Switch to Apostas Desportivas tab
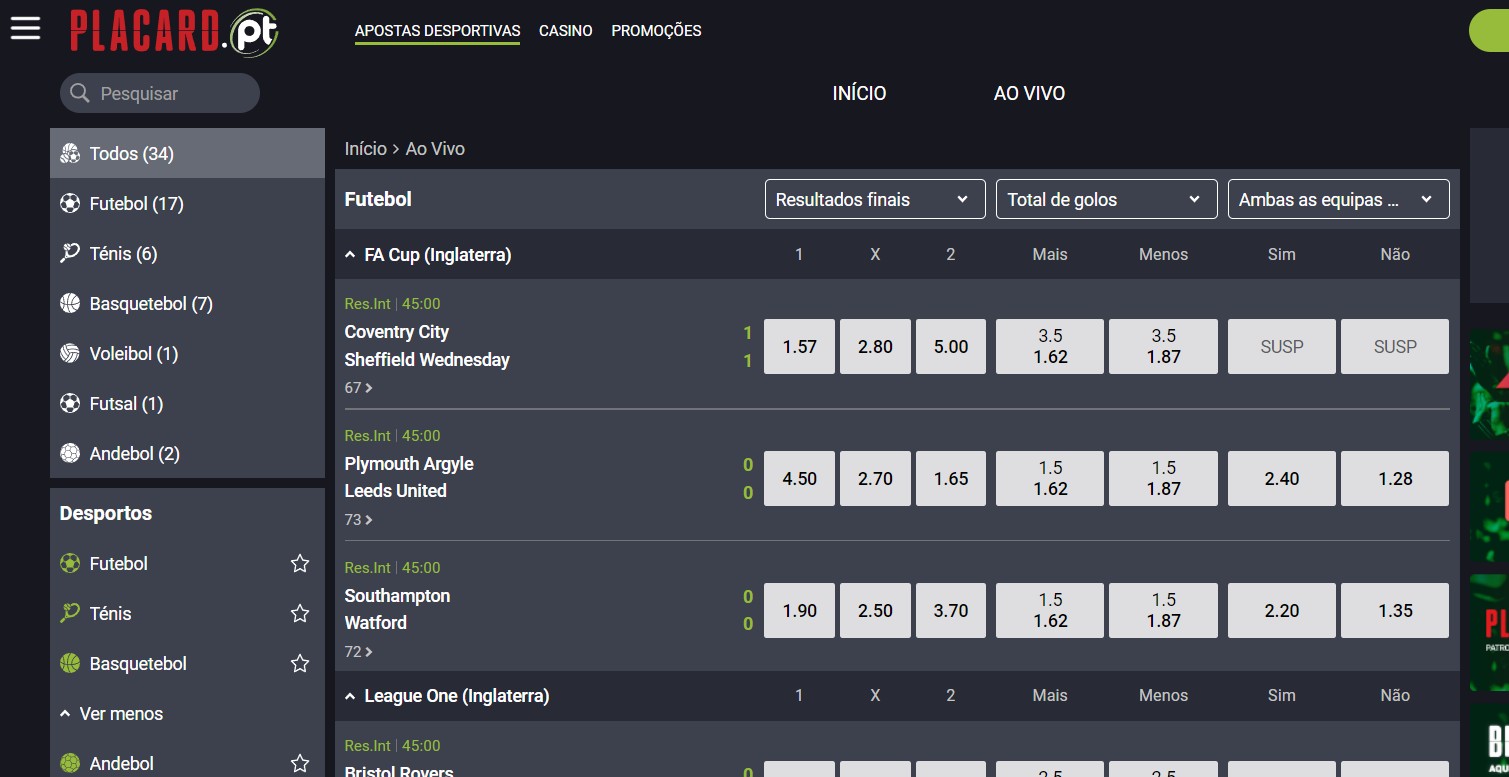 tap(437, 31)
